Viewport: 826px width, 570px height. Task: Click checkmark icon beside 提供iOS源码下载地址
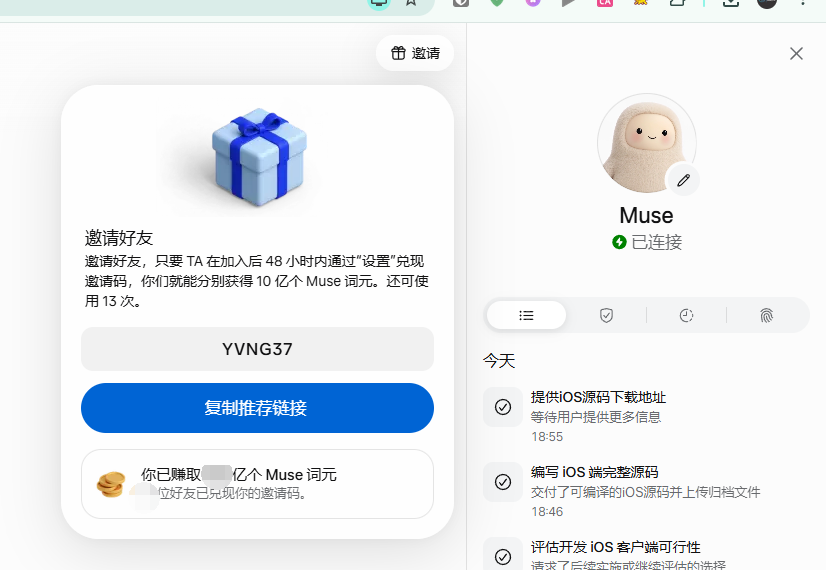503,407
